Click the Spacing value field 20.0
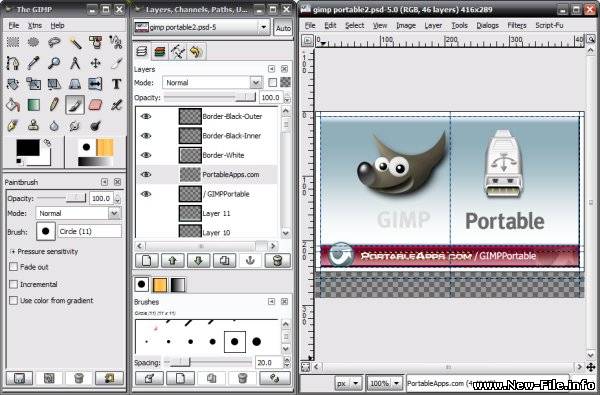This screenshot has width=600, height=395. click(x=269, y=362)
